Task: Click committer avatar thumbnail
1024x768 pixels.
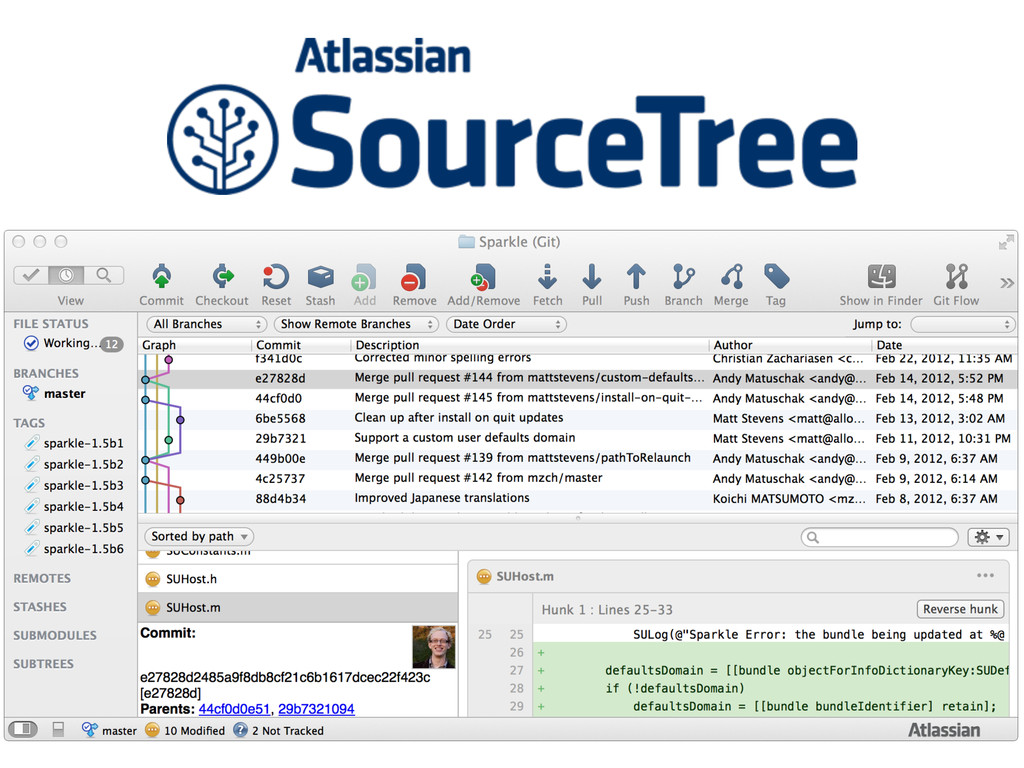Action: 434,647
